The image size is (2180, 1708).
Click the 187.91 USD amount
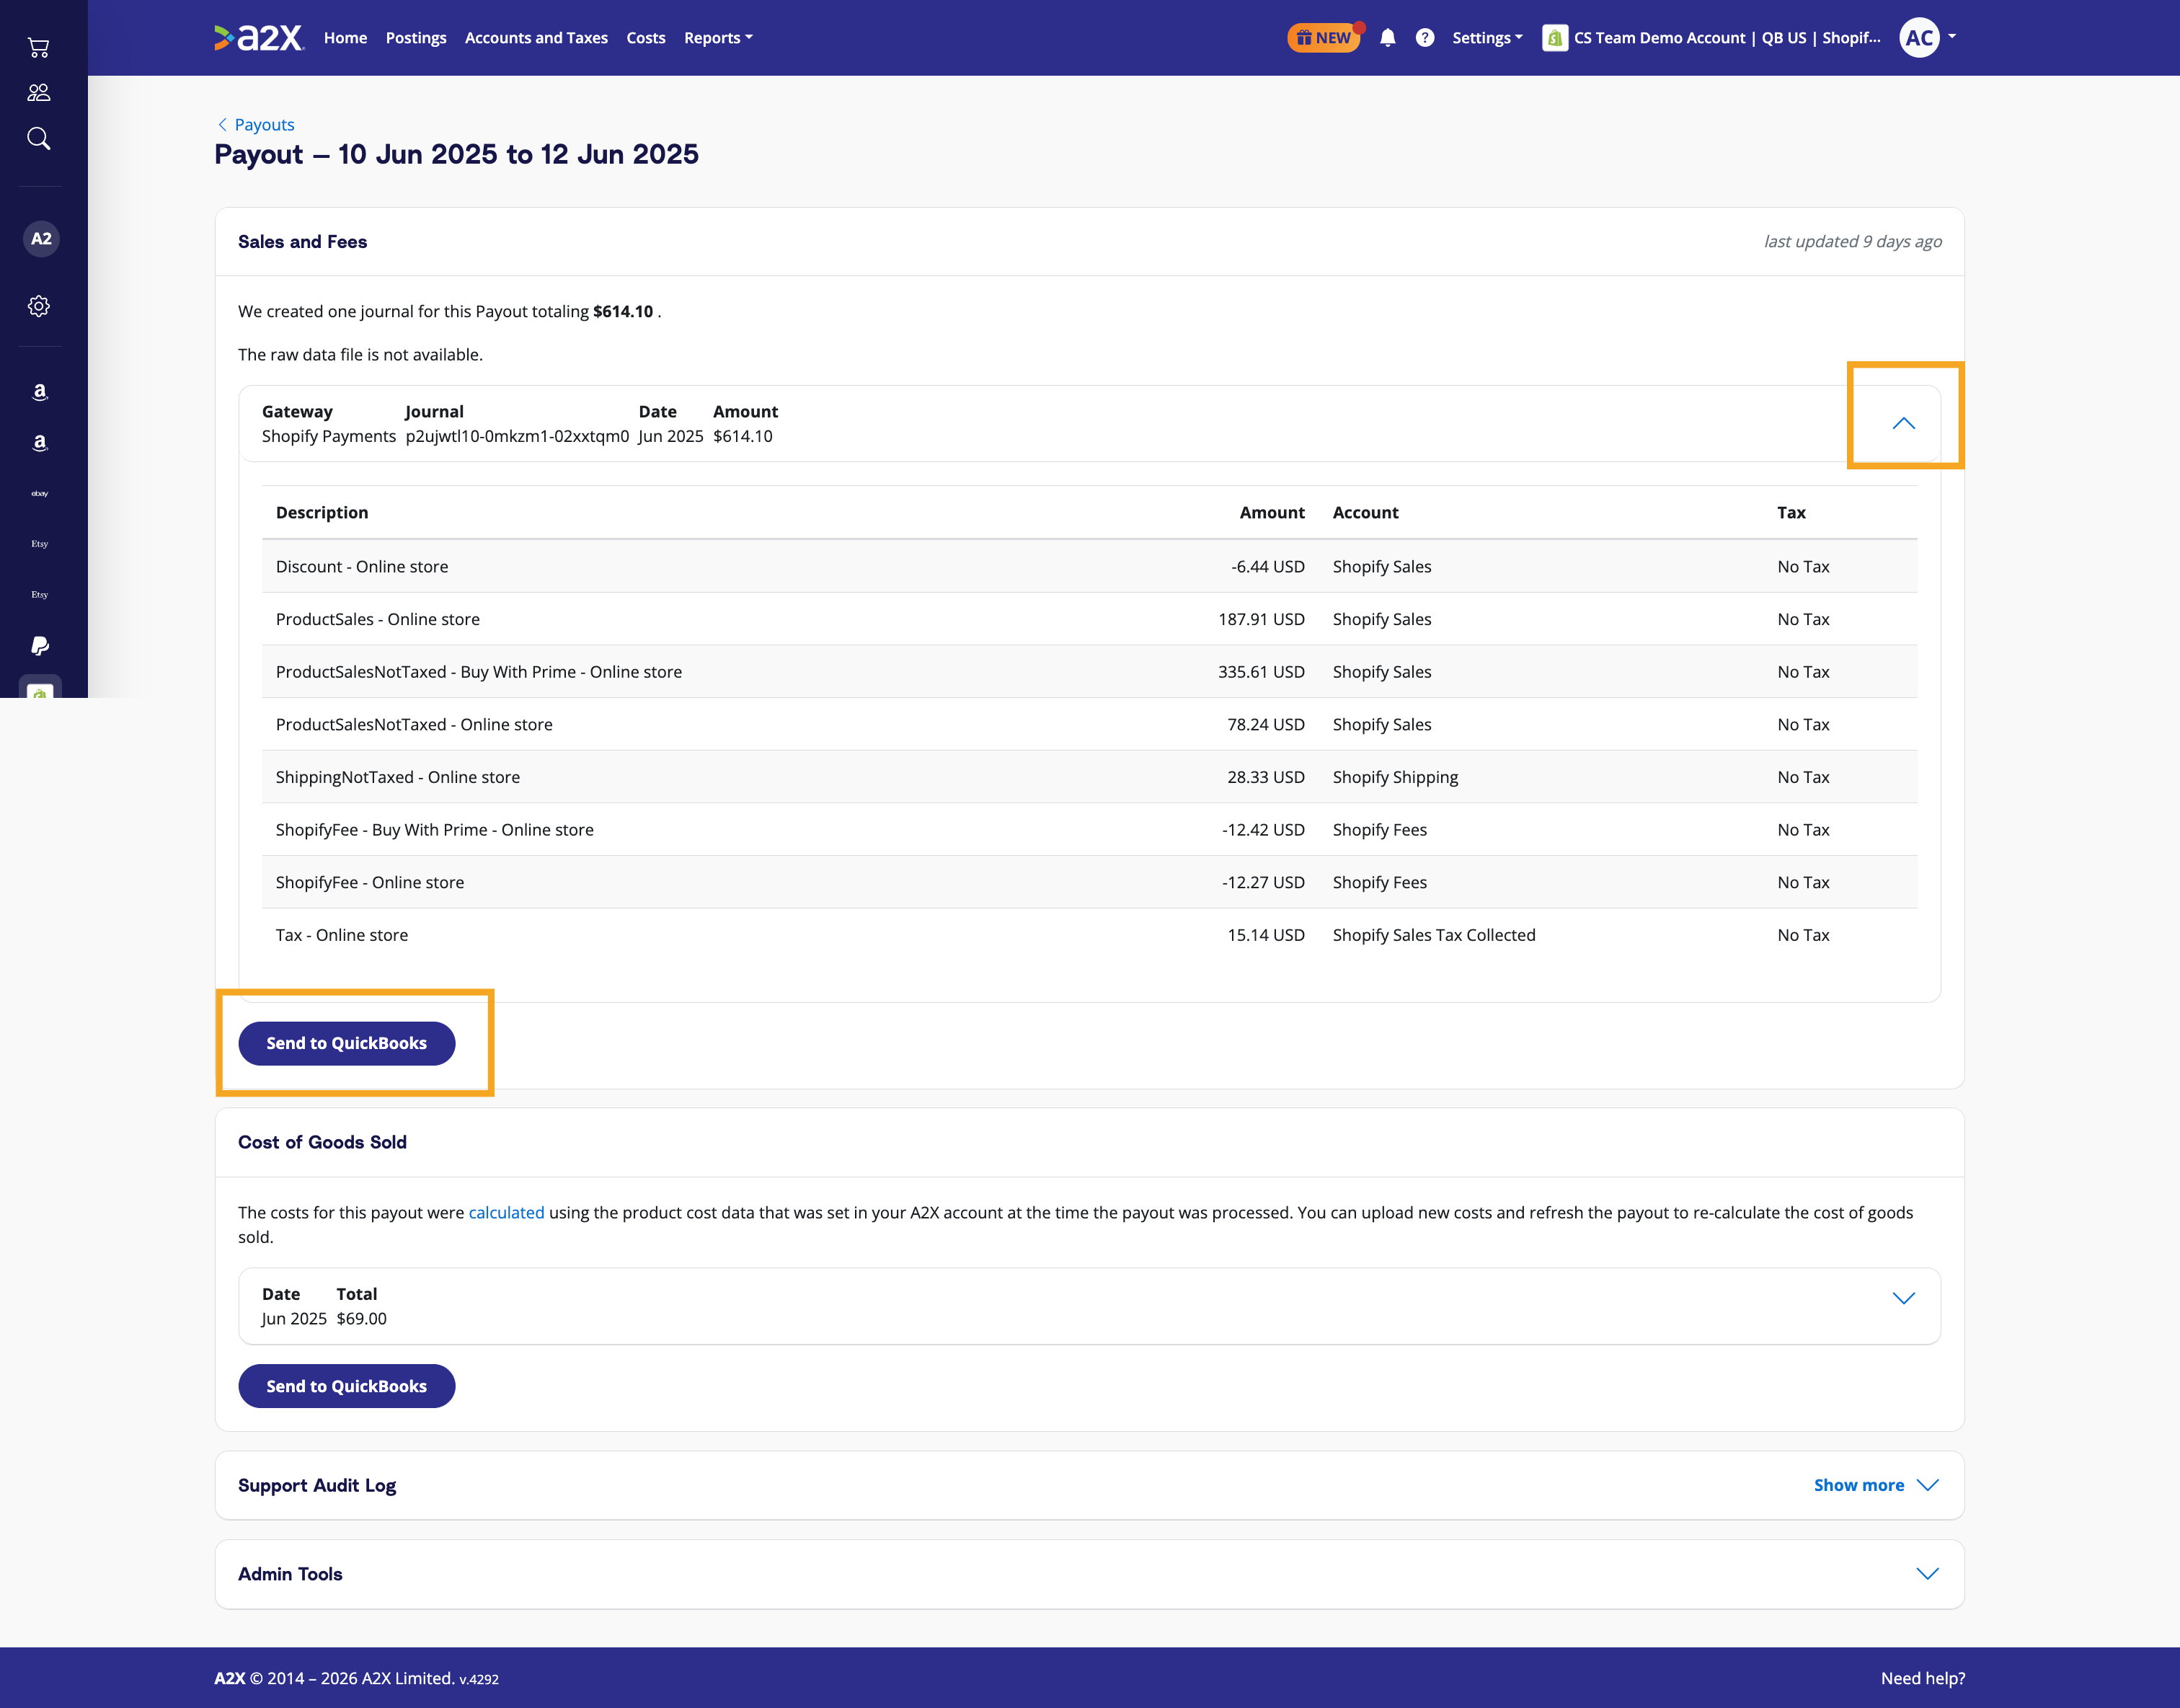[x=1261, y=619]
